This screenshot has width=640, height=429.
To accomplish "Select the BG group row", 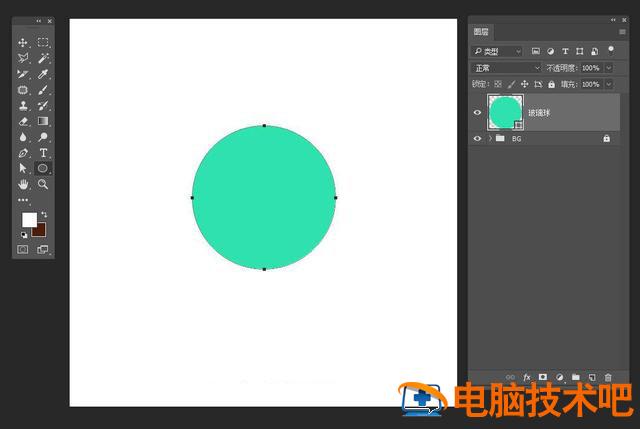I will [x=546, y=138].
